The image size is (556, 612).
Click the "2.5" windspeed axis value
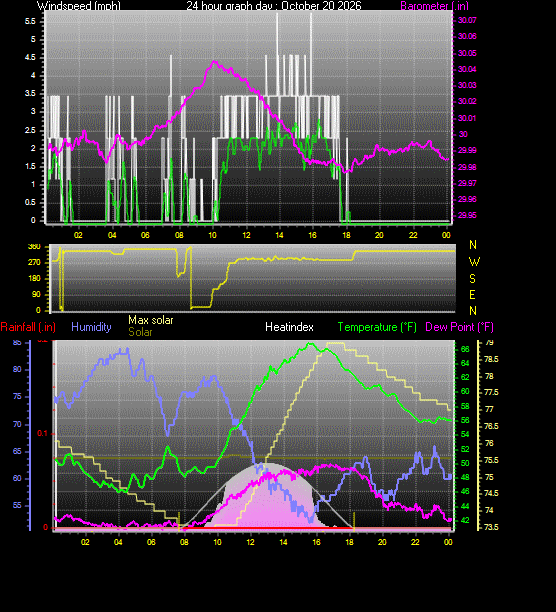click(x=30, y=130)
